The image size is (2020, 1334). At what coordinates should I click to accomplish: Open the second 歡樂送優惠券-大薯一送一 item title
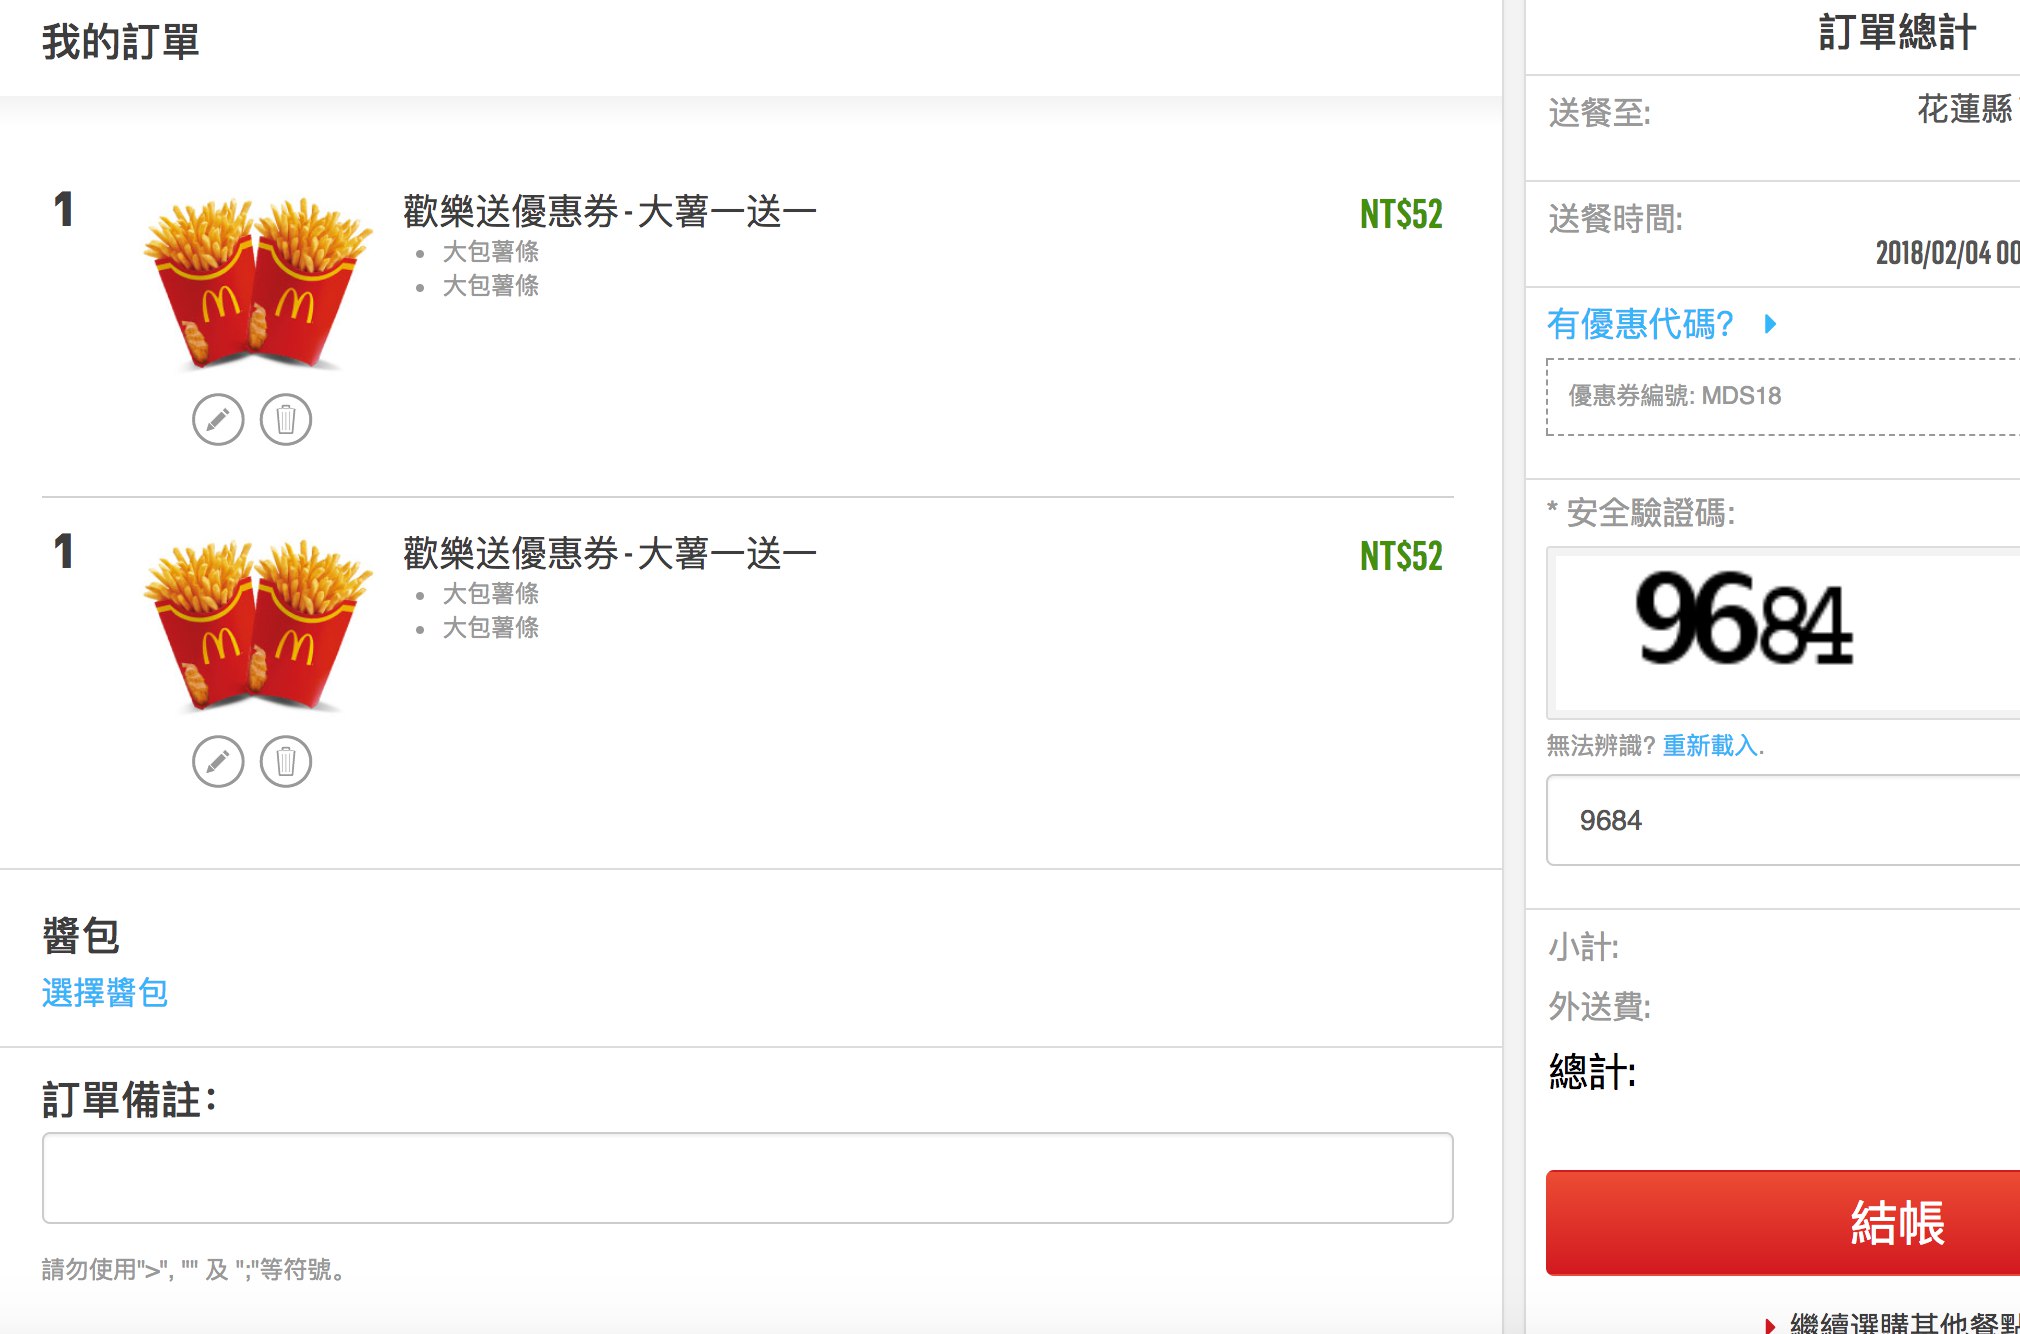tap(610, 554)
